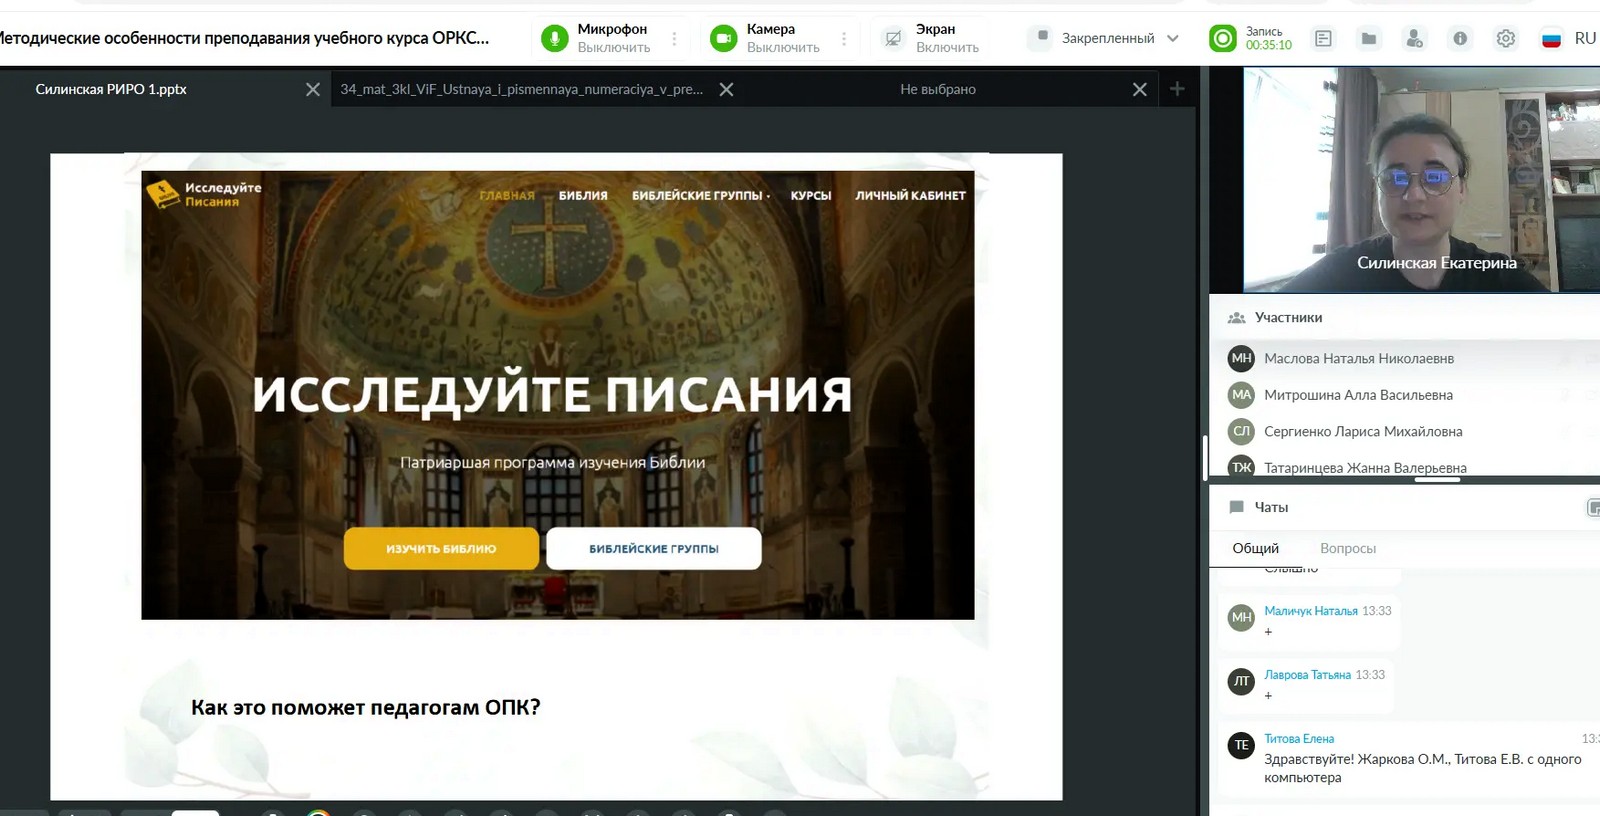Select the Не выбрано tab
The width and height of the screenshot is (1600, 816).
(x=938, y=89)
